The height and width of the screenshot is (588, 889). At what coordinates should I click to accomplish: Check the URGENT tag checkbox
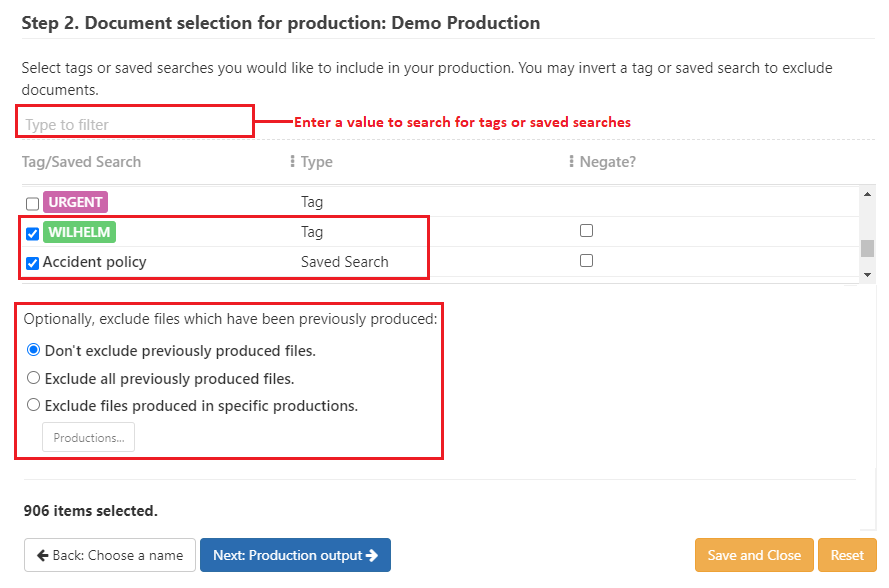(x=31, y=202)
